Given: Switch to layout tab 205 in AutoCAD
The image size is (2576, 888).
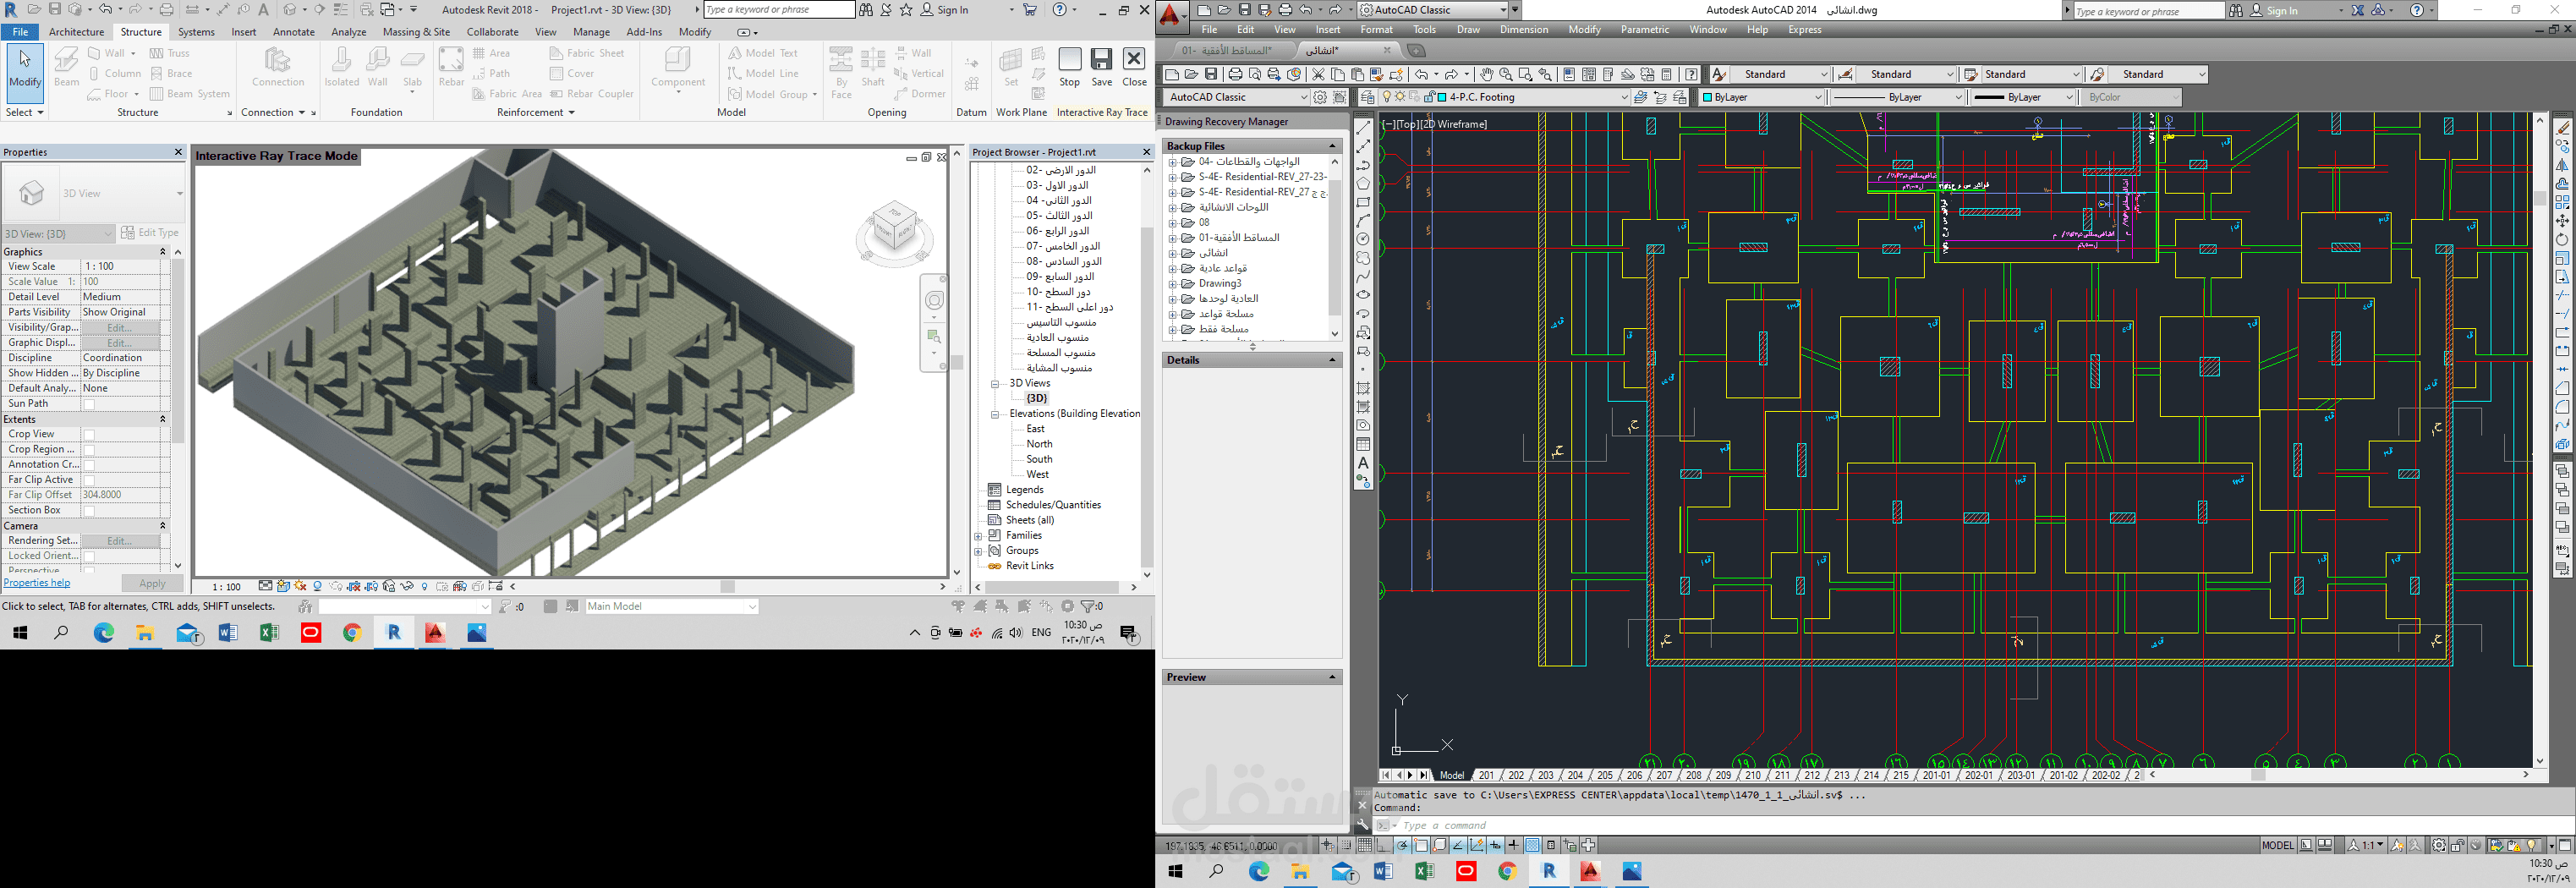Looking at the screenshot, I should tap(1605, 775).
